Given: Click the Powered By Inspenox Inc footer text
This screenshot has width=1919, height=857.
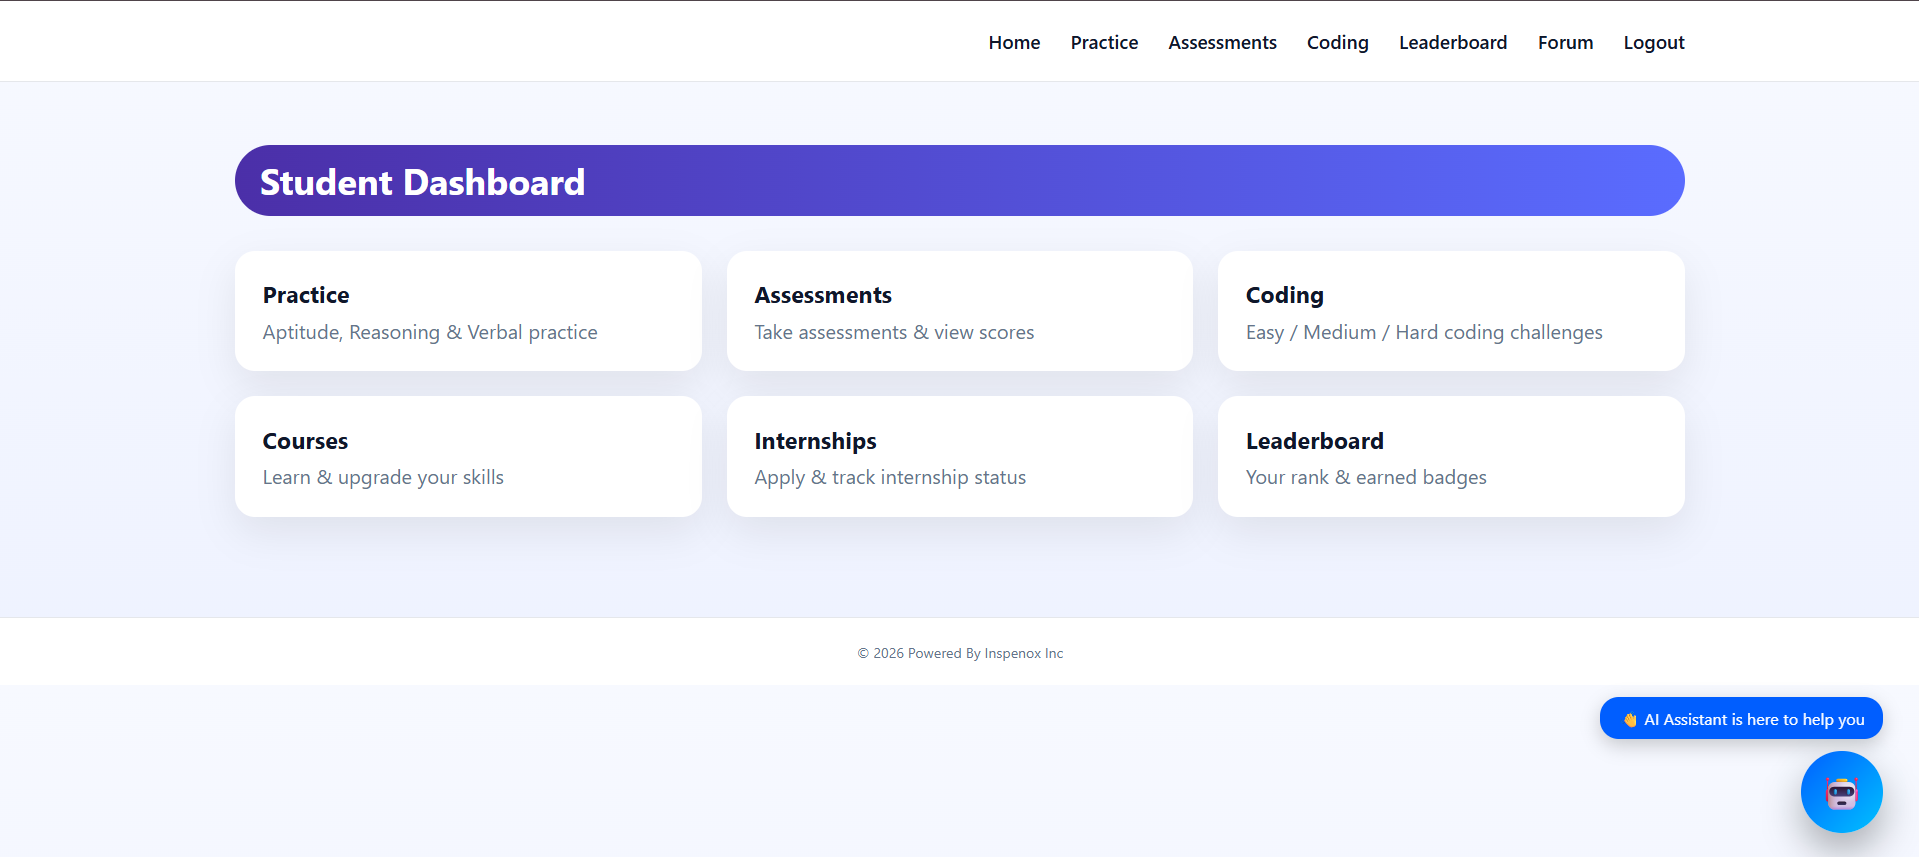Looking at the screenshot, I should click(x=960, y=653).
